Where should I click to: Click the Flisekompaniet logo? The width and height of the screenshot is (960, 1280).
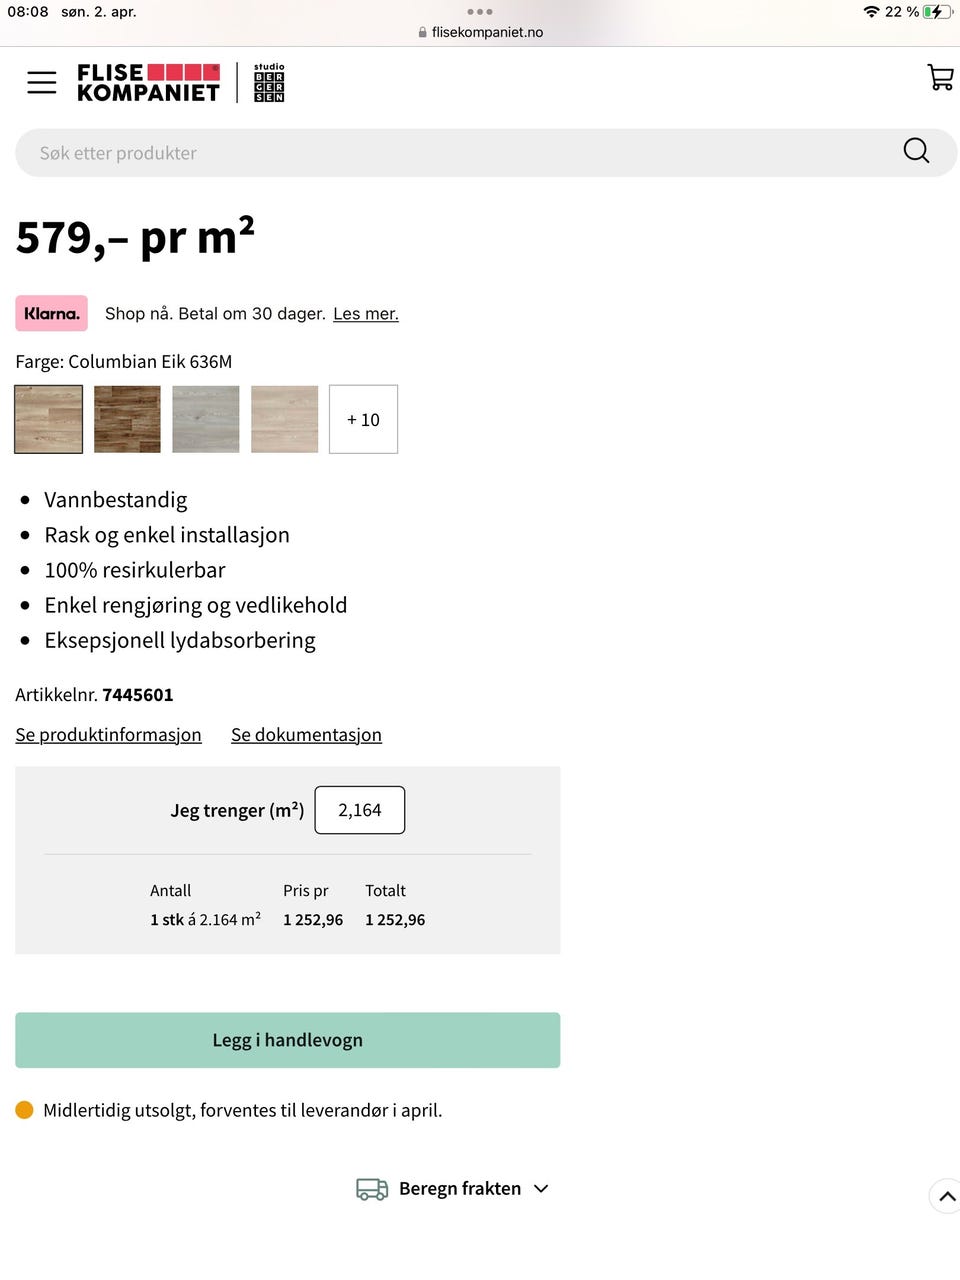148,83
